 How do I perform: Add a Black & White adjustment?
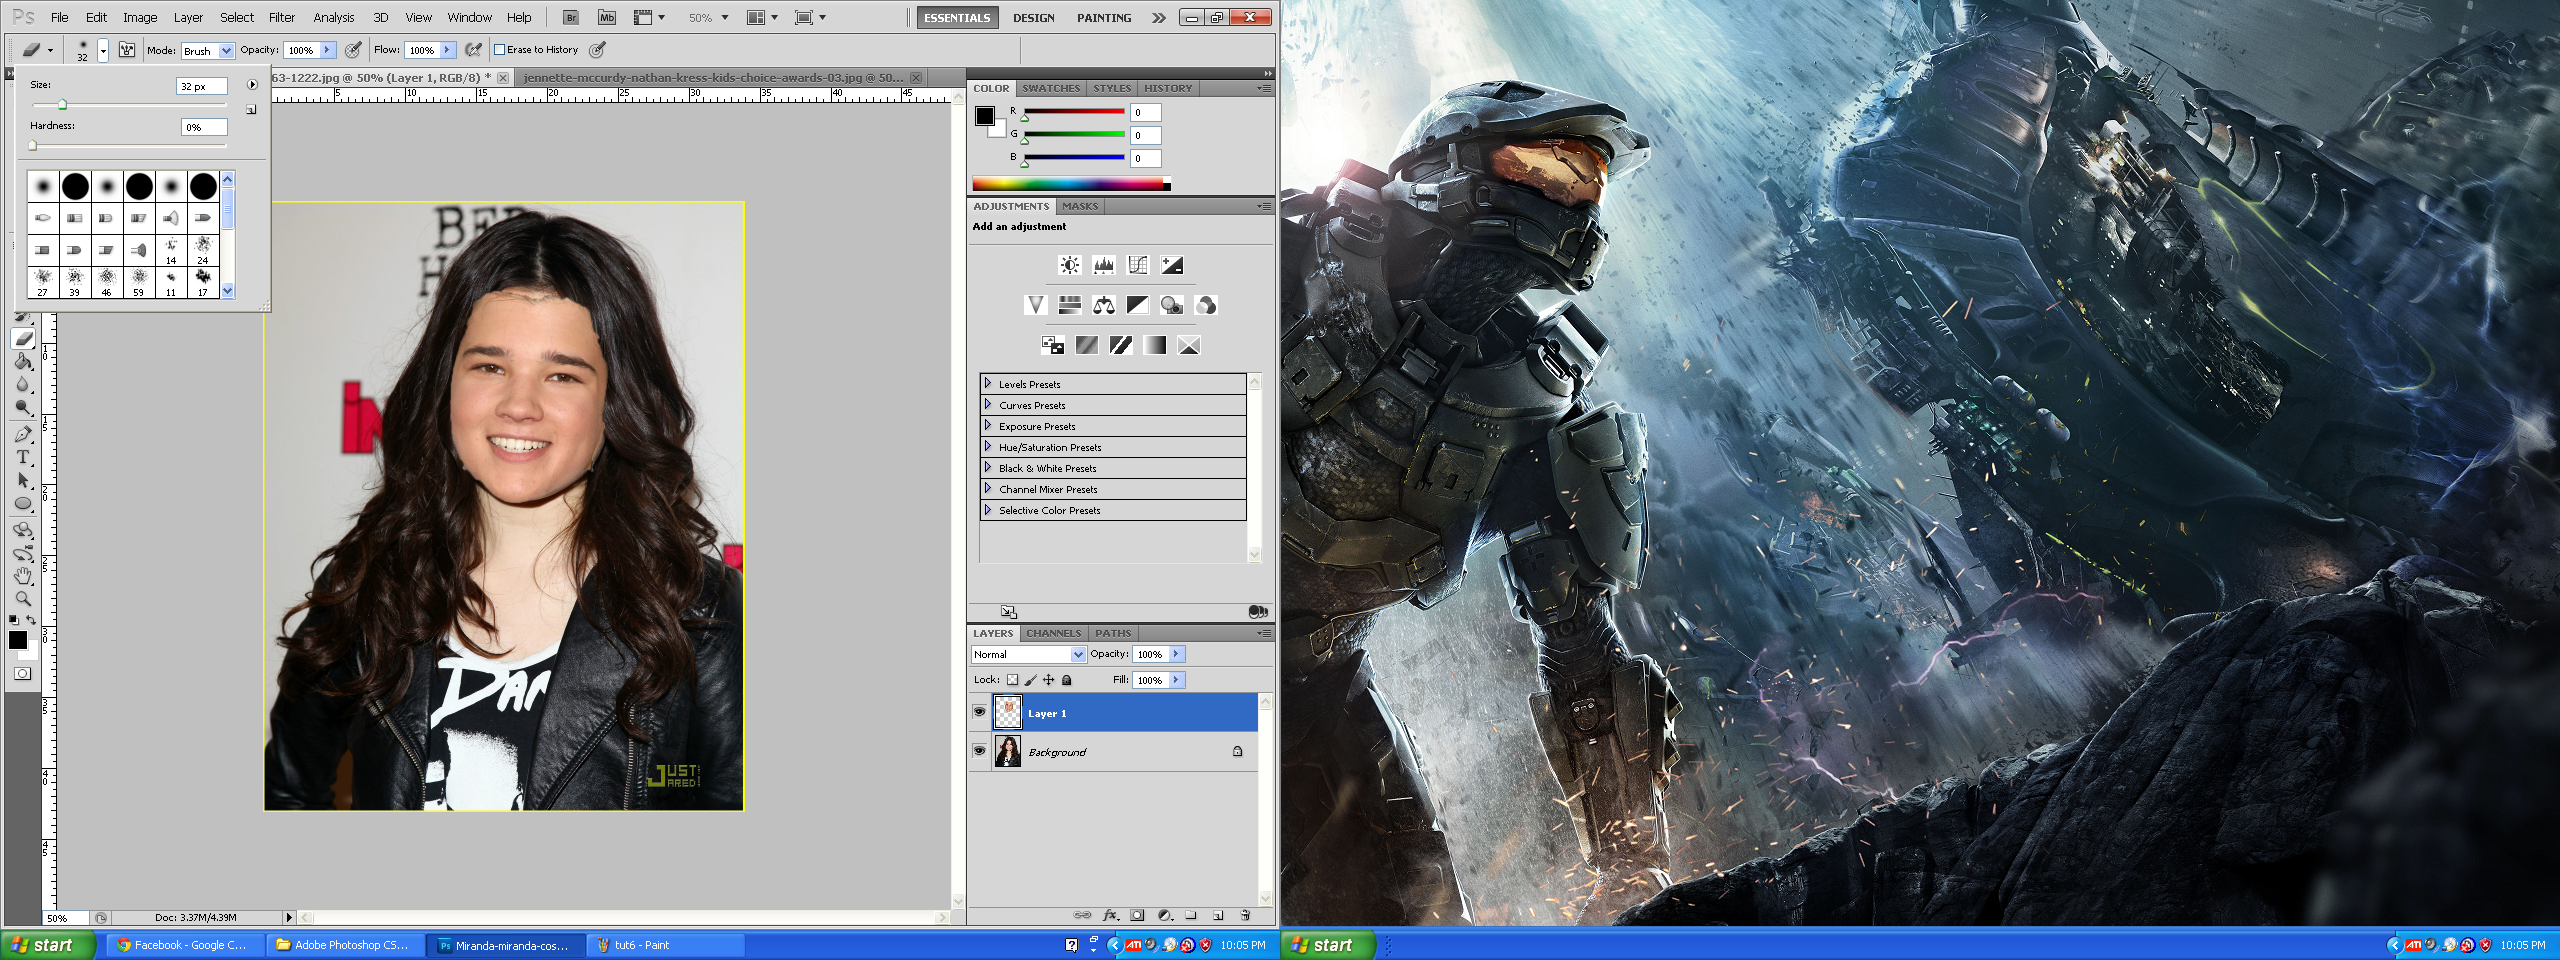[1138, 305]
